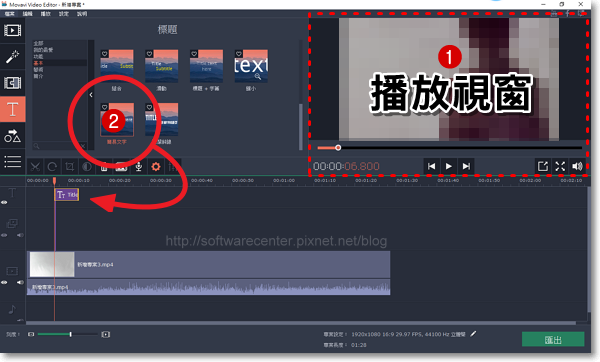The height and width of the screenshot is (362, 600).
Task: Select the audio waveform clip on timeline
Action: click(209, 287)
